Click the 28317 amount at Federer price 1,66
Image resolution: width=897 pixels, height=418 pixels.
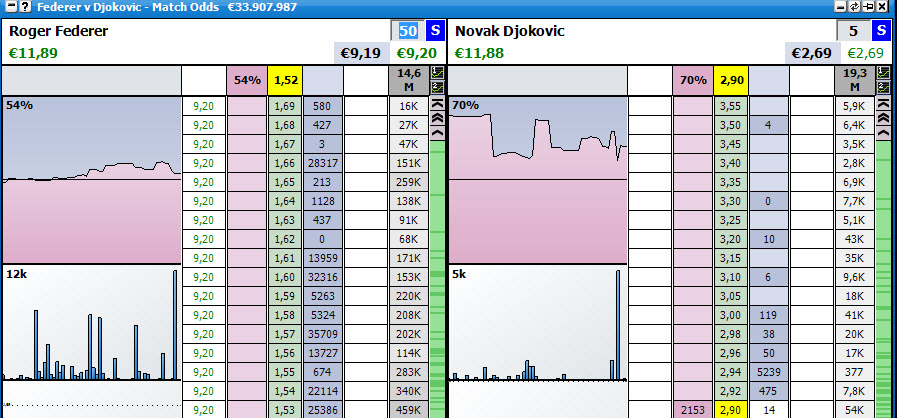point(323,164)
